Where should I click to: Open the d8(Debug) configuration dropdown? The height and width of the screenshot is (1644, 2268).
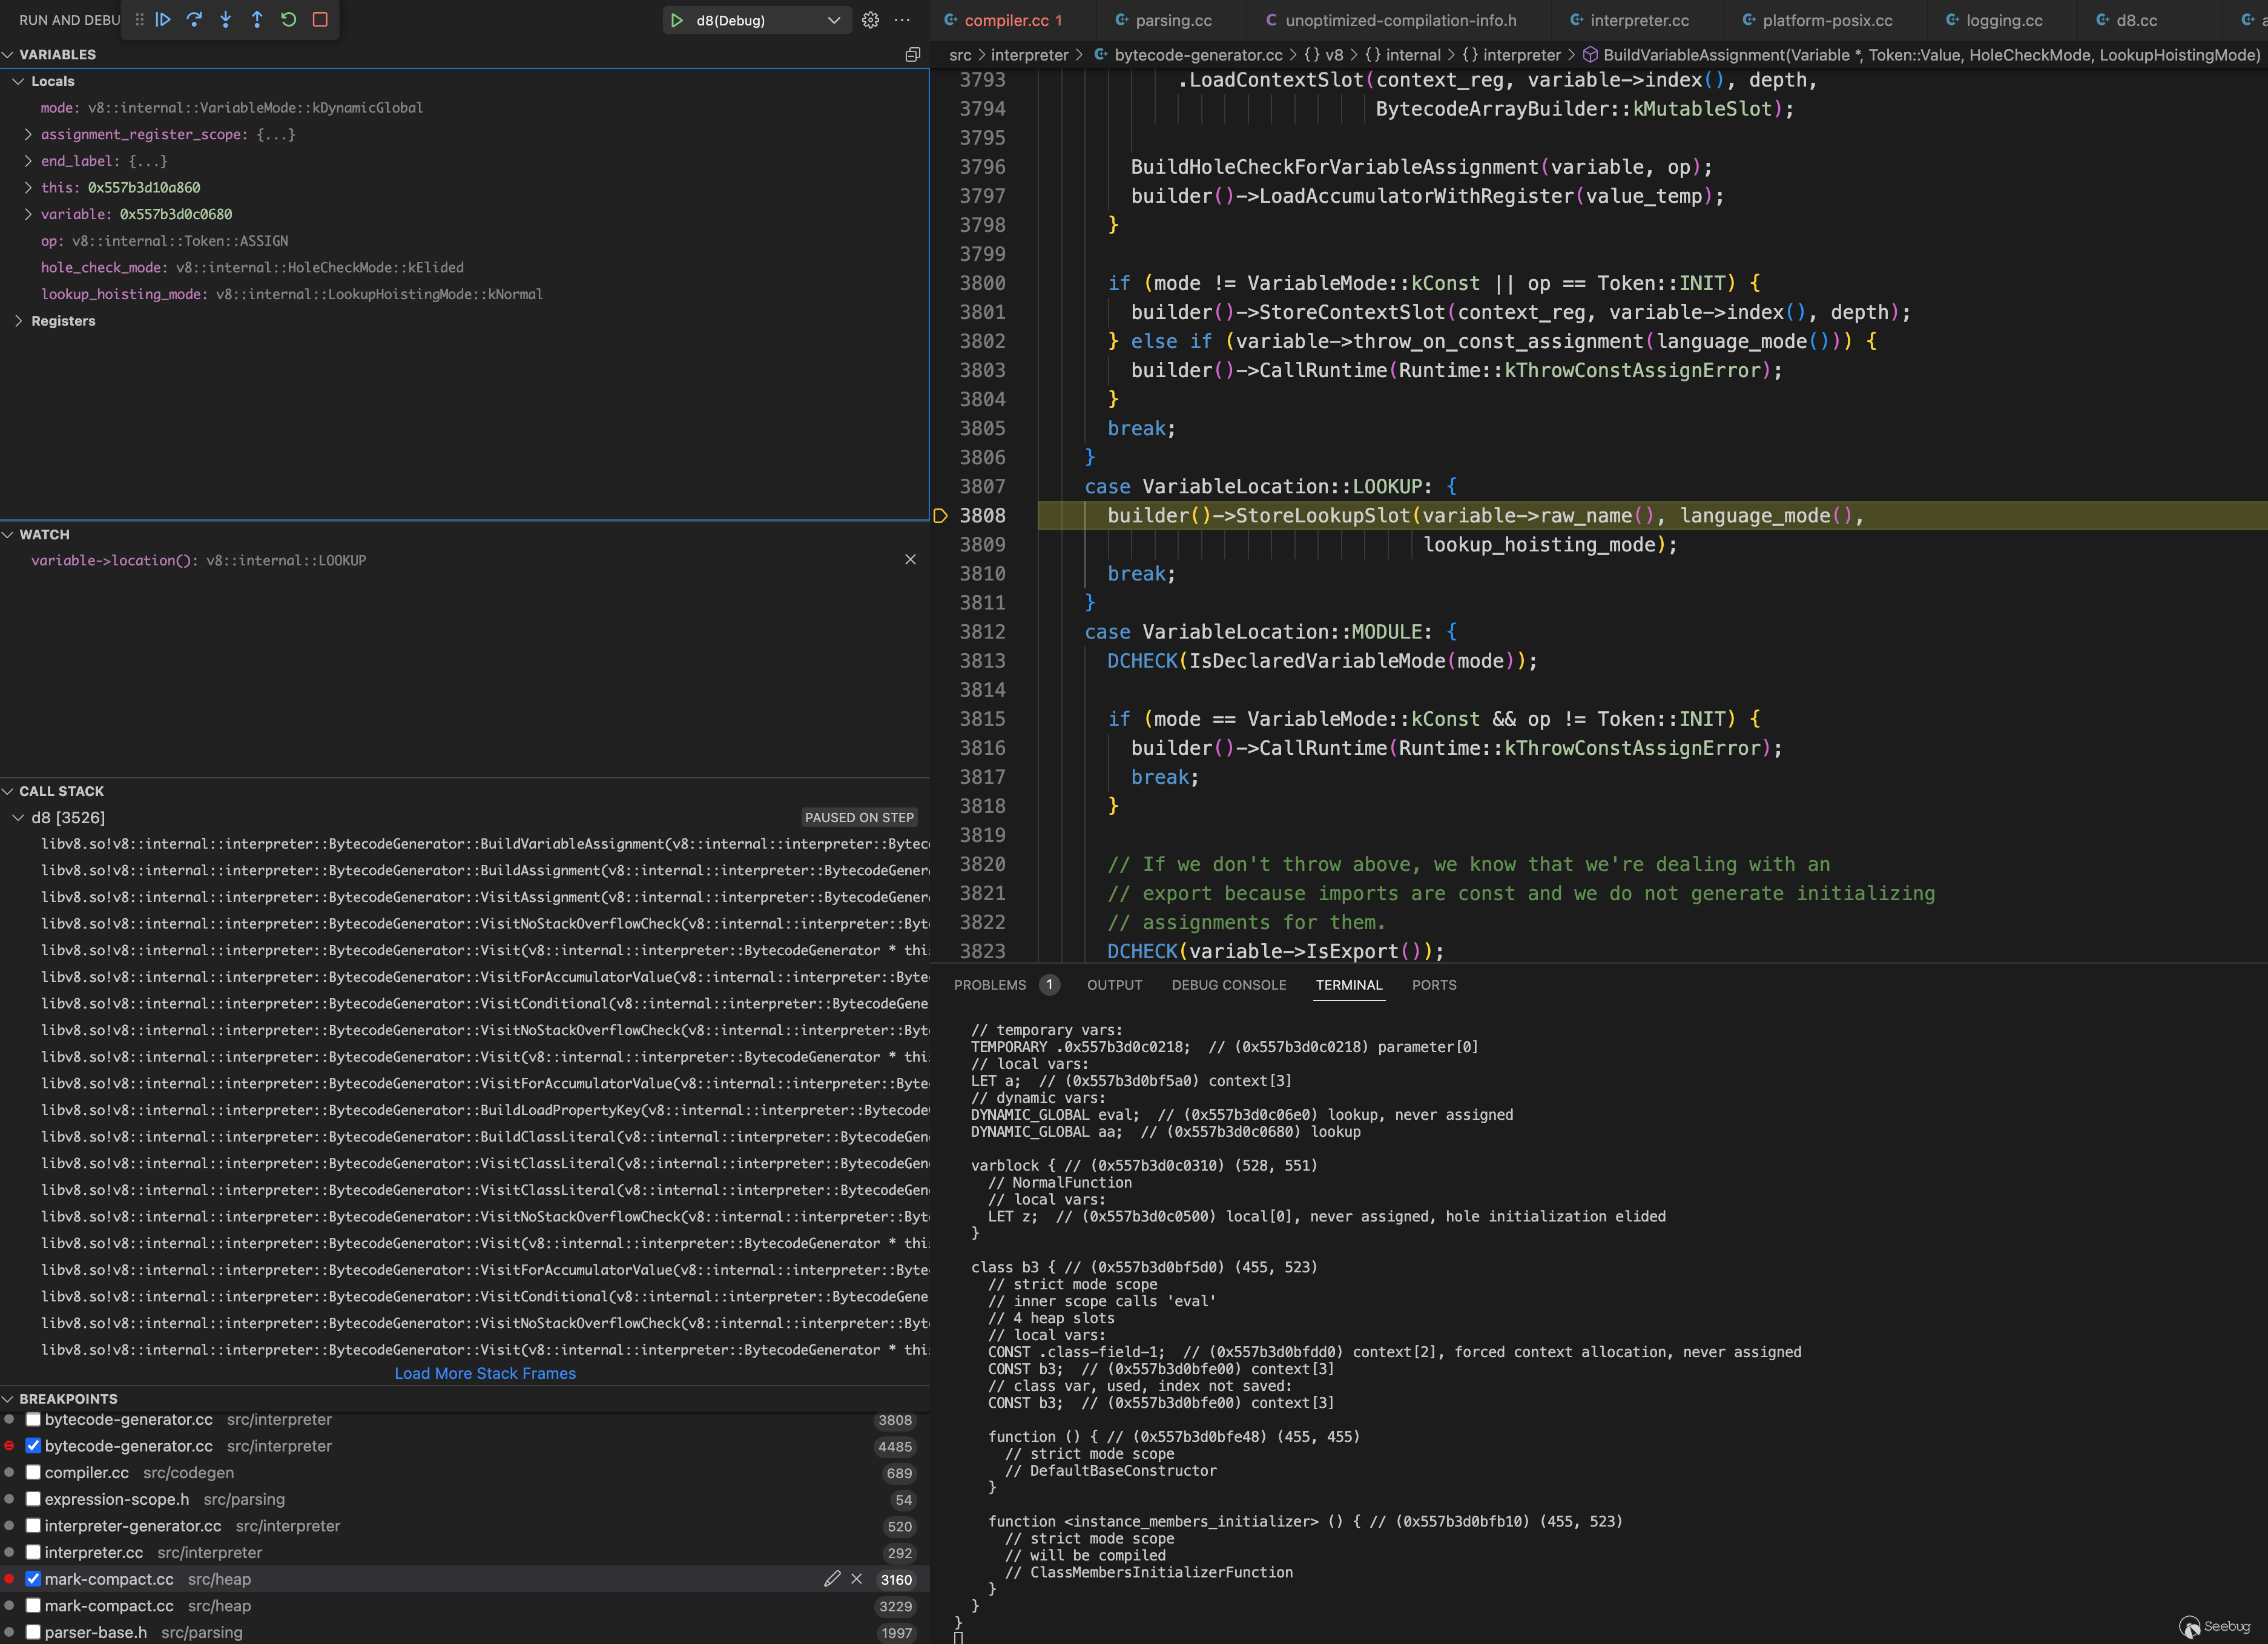click(833, 20)
